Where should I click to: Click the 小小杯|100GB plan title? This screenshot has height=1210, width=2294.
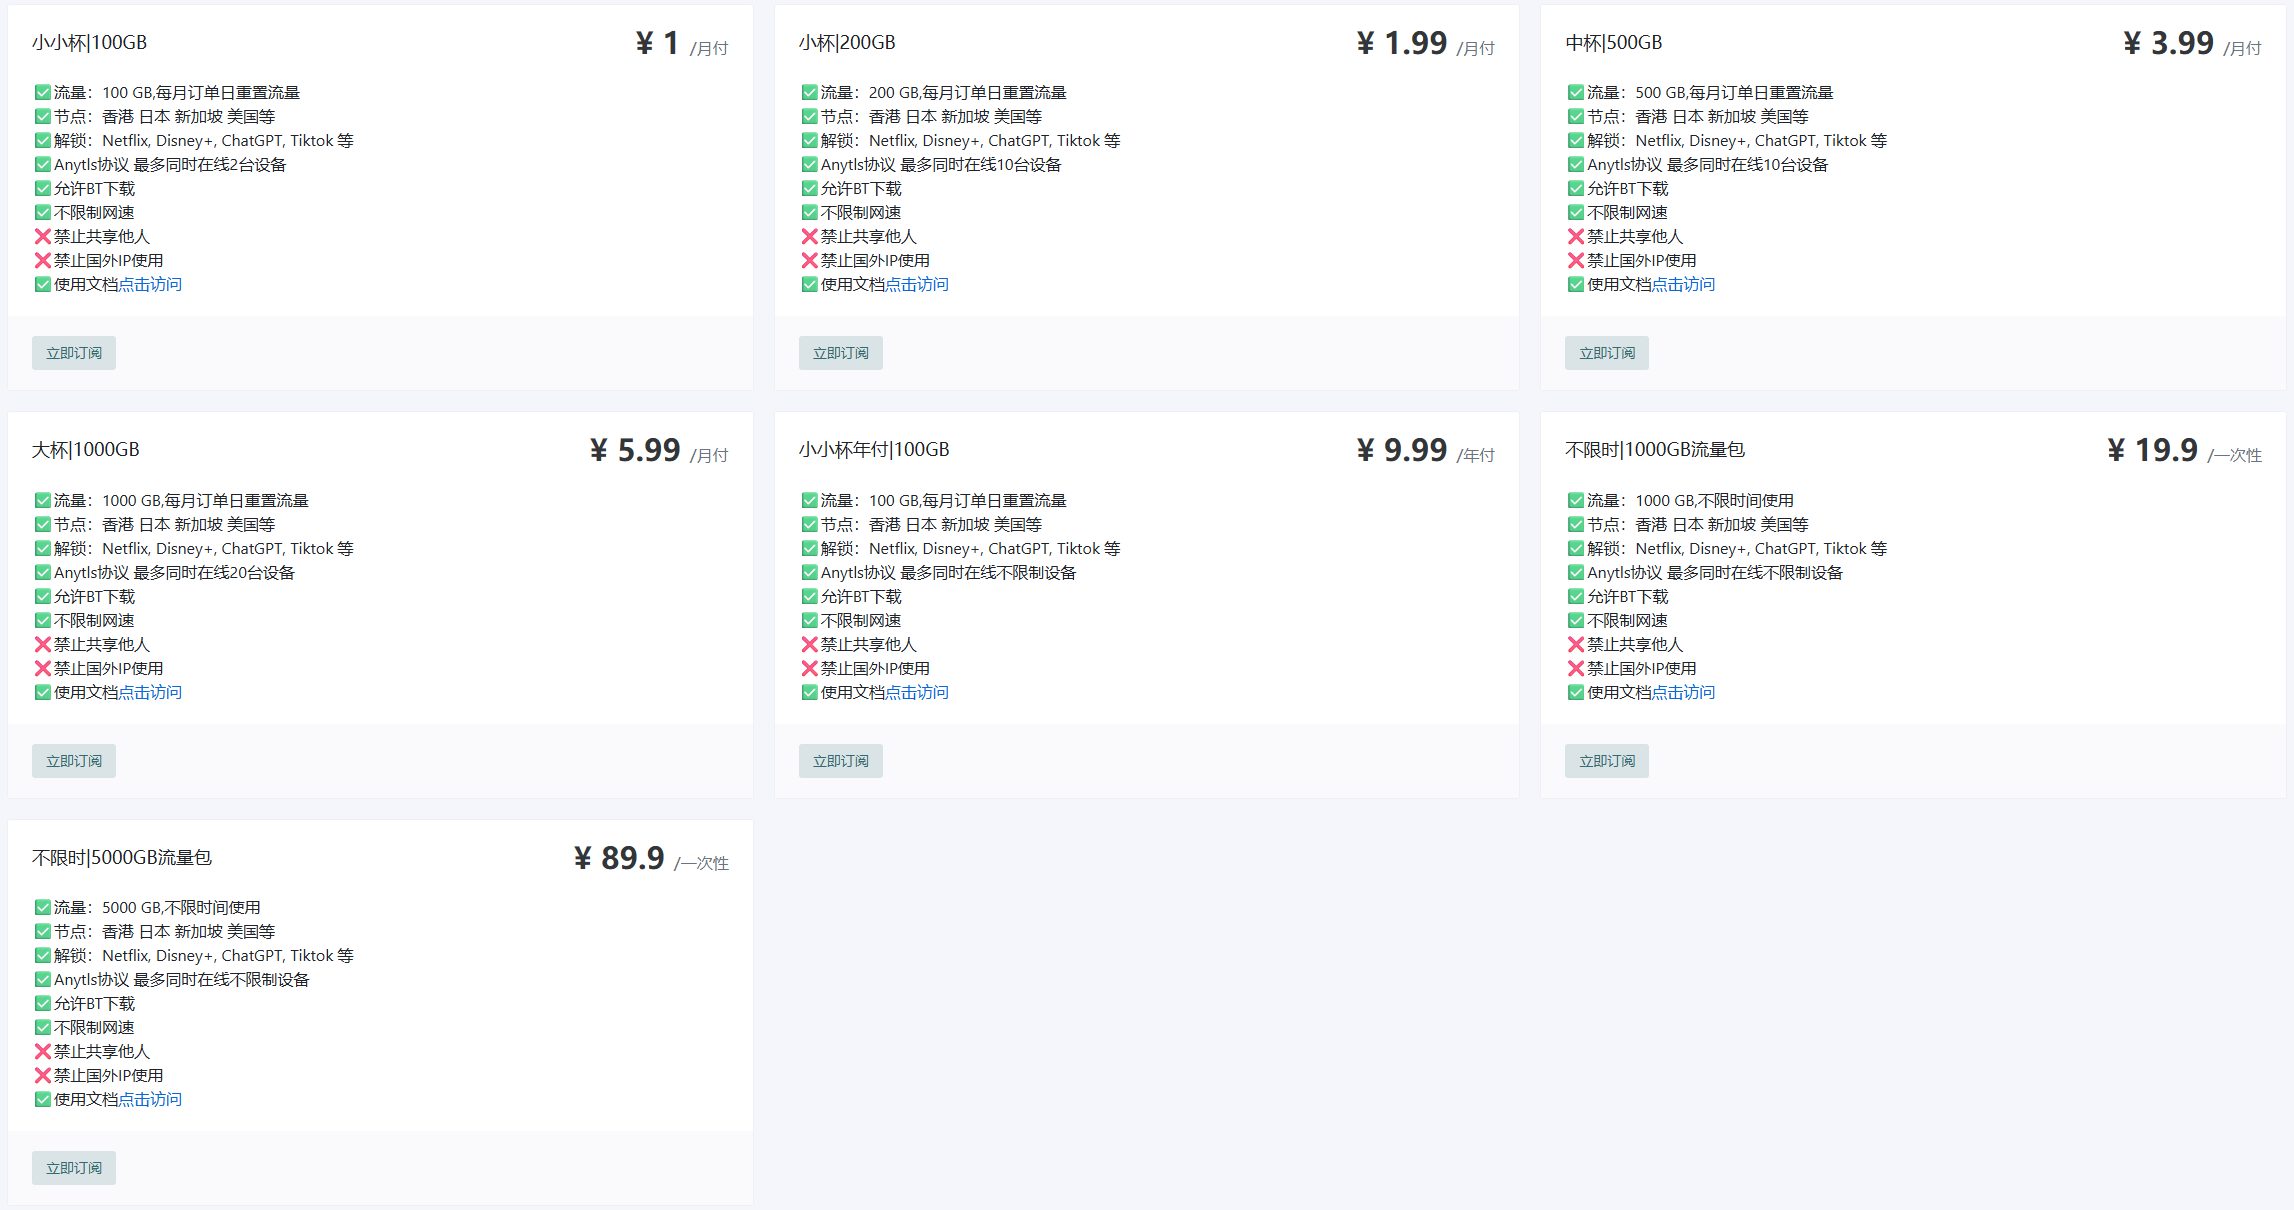[x=89, y=42]
